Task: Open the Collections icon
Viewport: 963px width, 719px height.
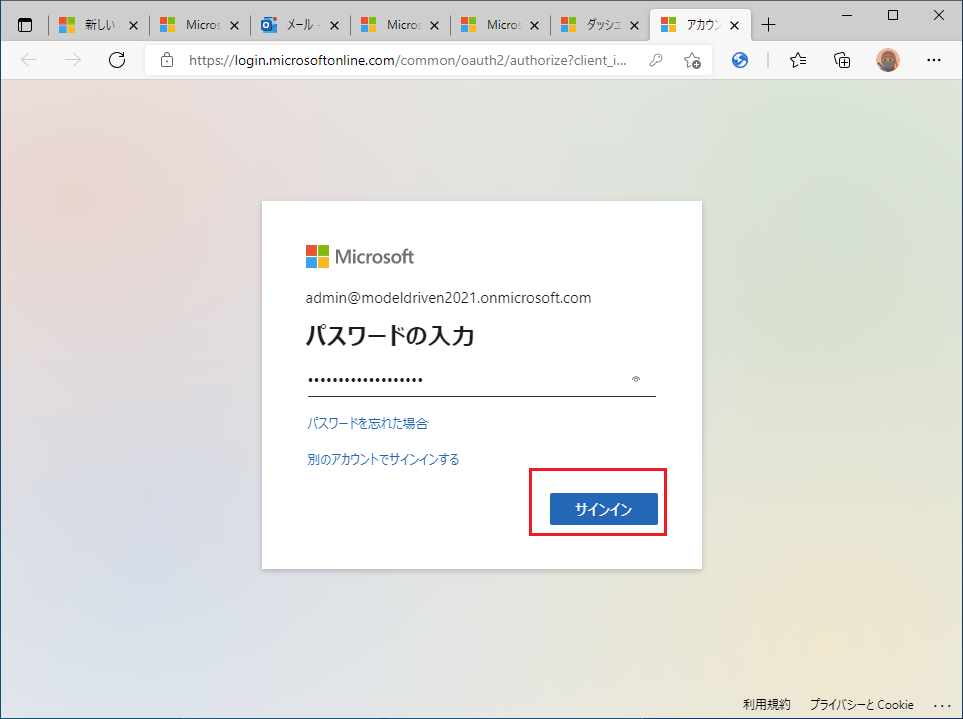Action: pos(842,60)
